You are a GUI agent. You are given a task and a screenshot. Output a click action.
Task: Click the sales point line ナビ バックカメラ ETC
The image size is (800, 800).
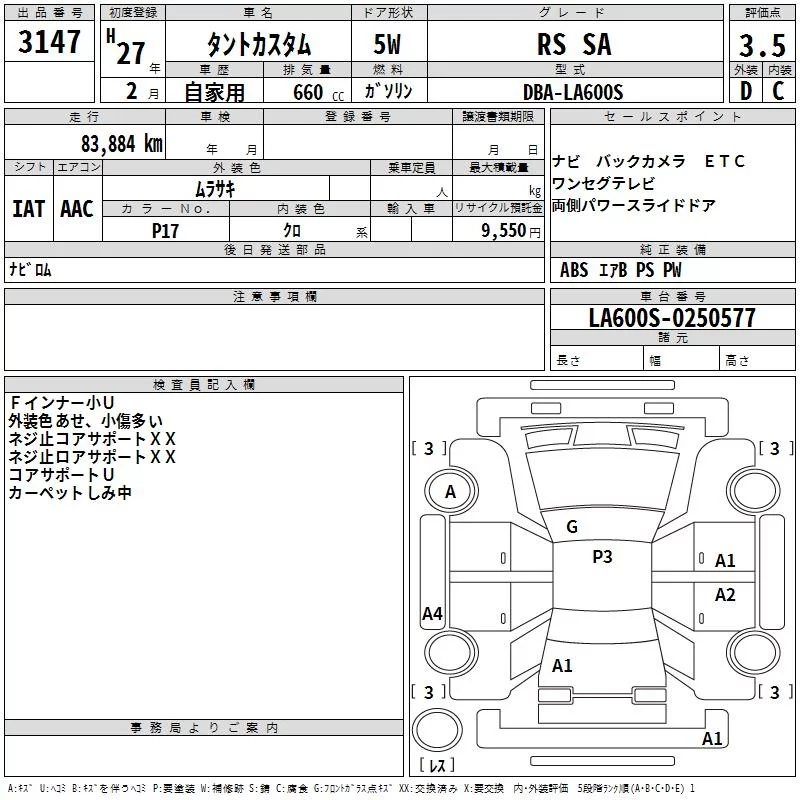click(x=648, y=161)
